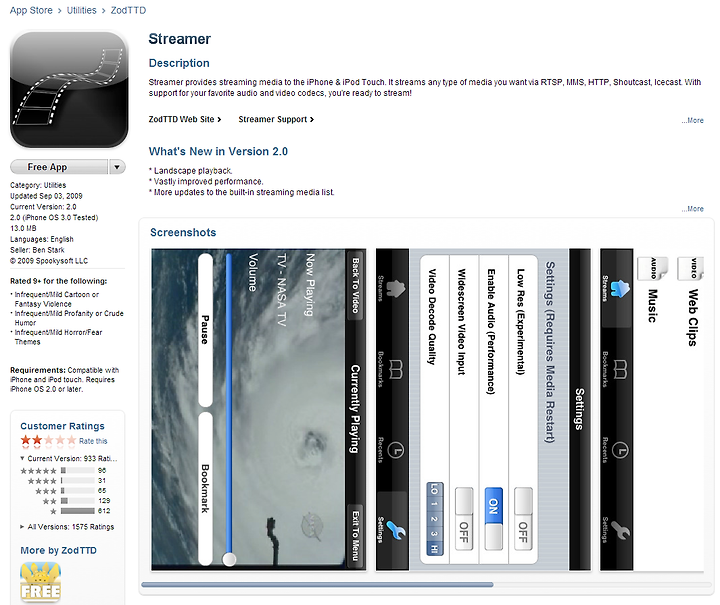Select HI on Video Decode Quality control
This screenshot has width=720, height=605.
434,549
